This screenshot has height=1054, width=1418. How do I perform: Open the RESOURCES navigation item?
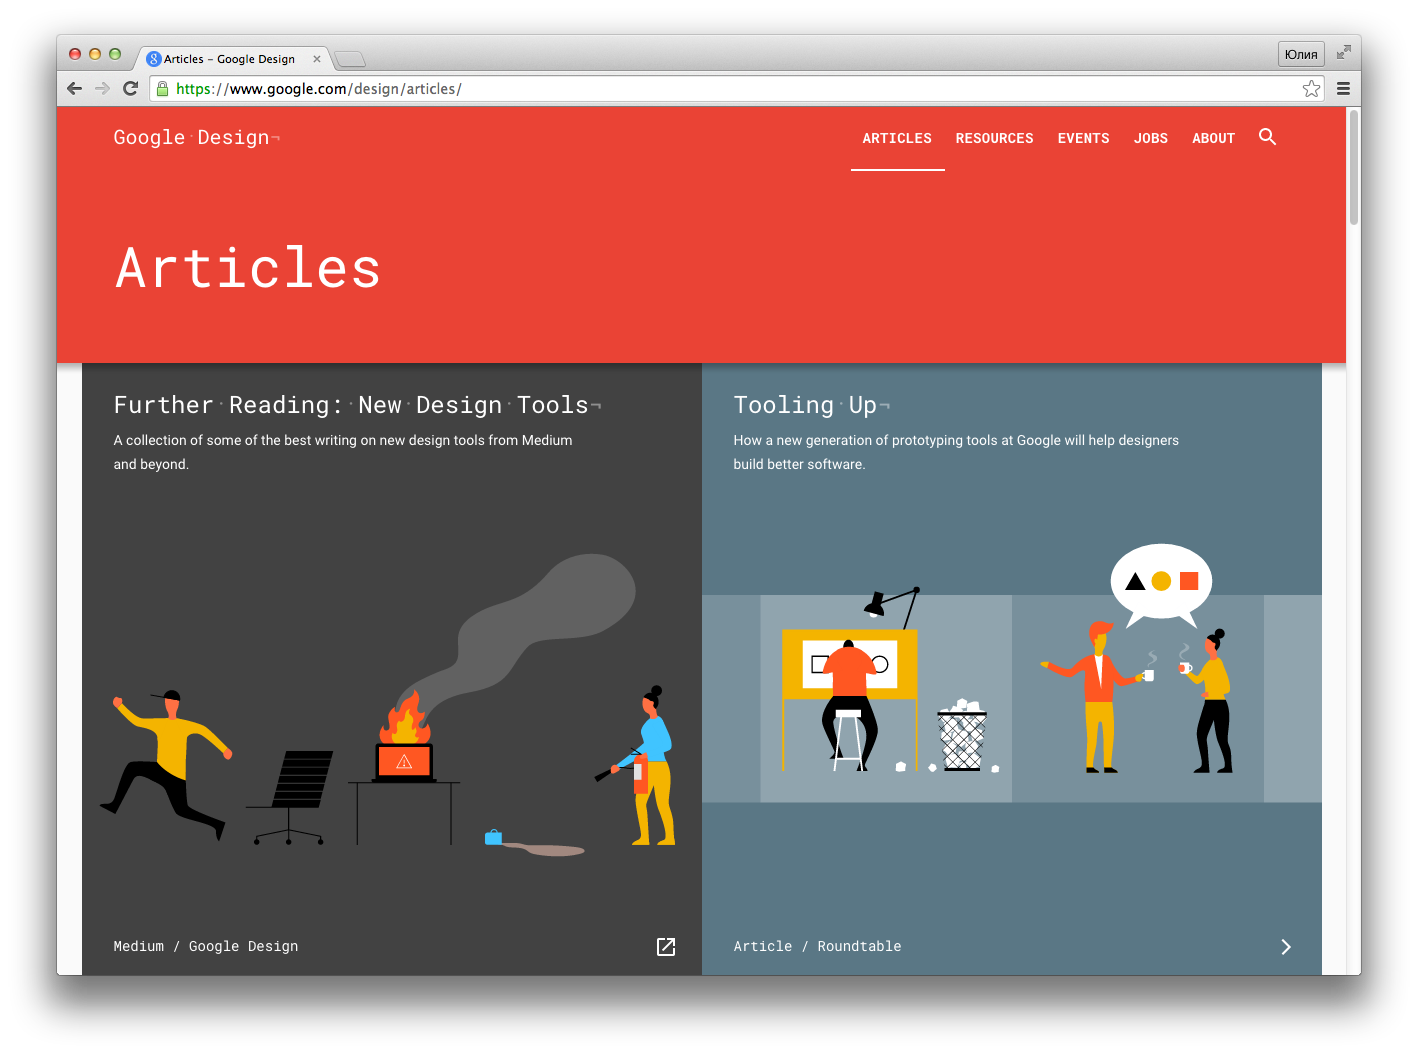pos(994,138)
